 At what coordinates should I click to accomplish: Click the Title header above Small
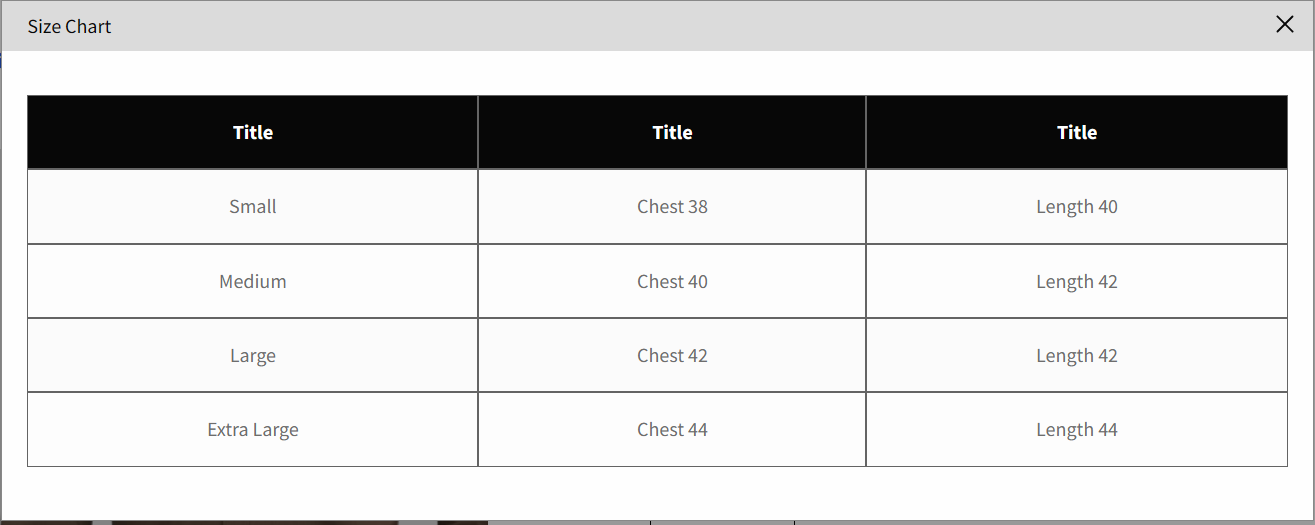click(x=253, y=132)
